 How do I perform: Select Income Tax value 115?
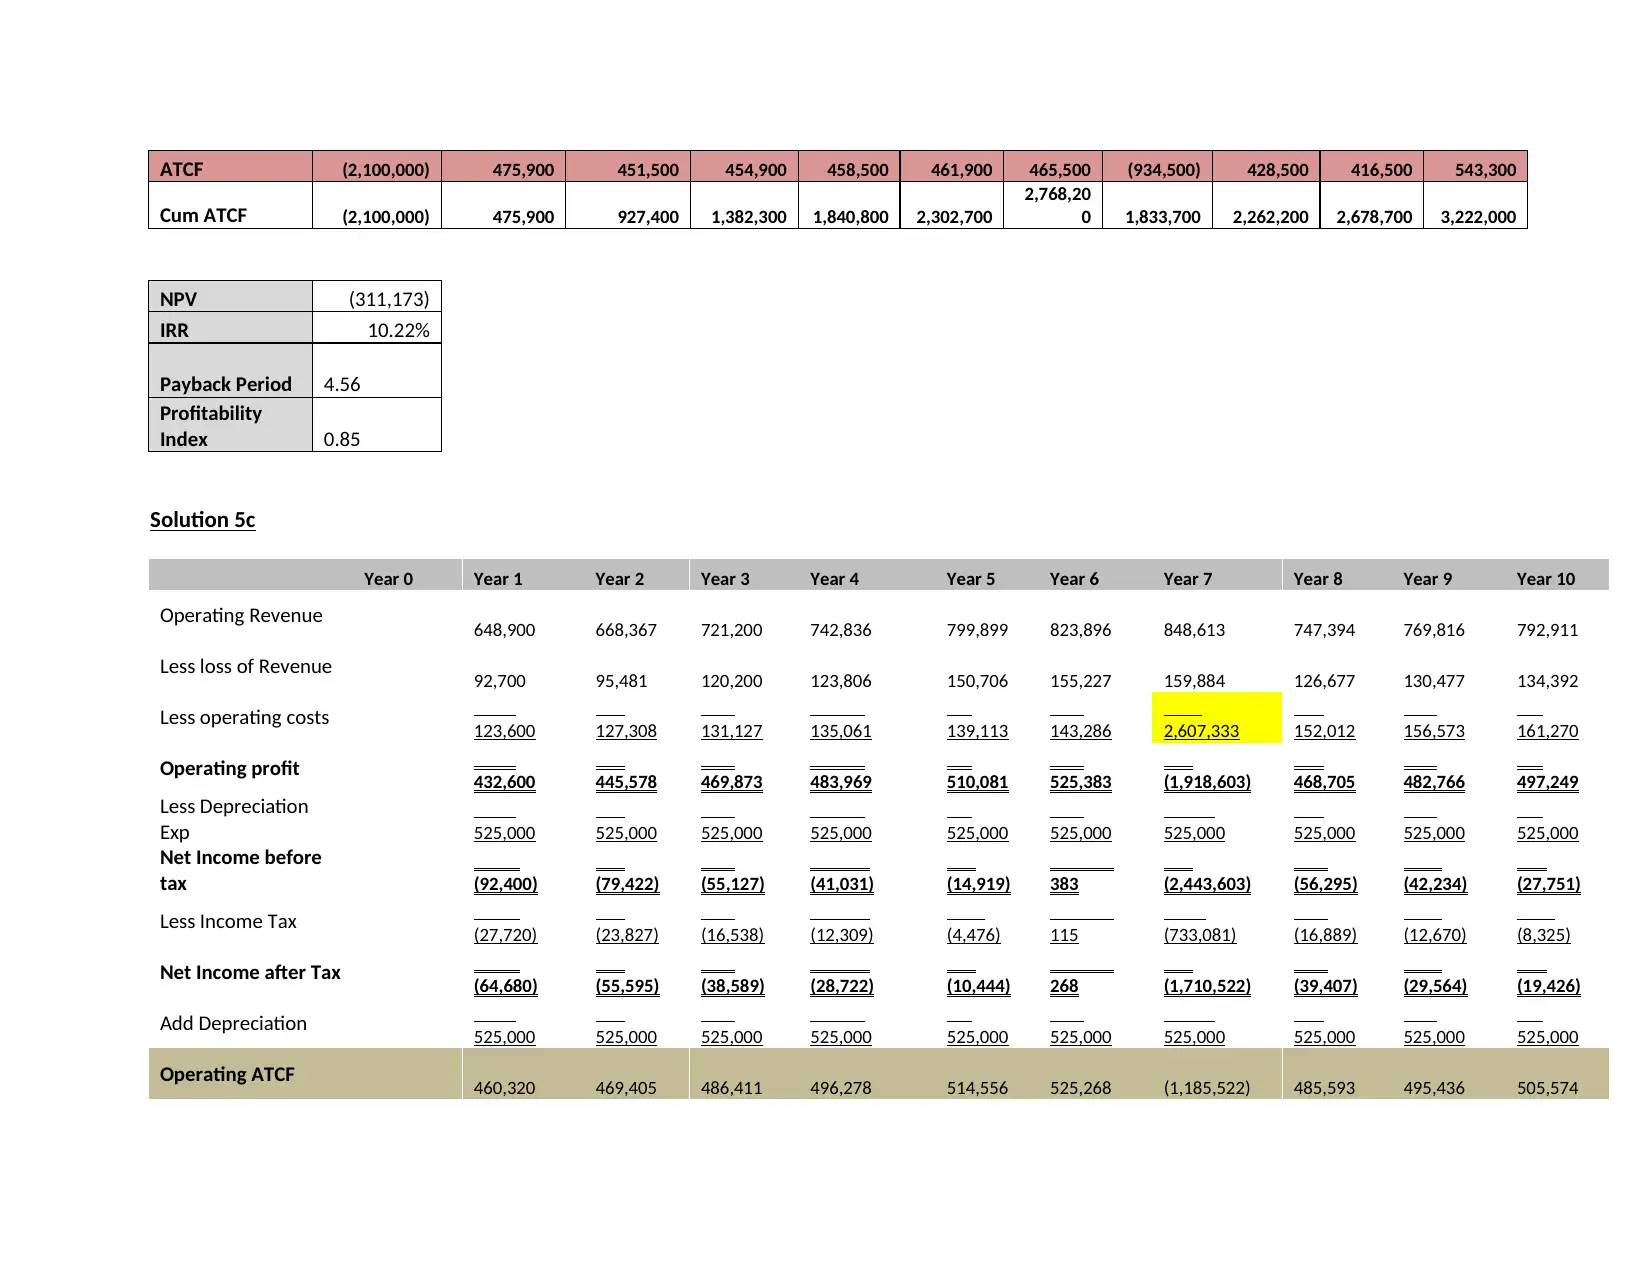(1064, 935)
